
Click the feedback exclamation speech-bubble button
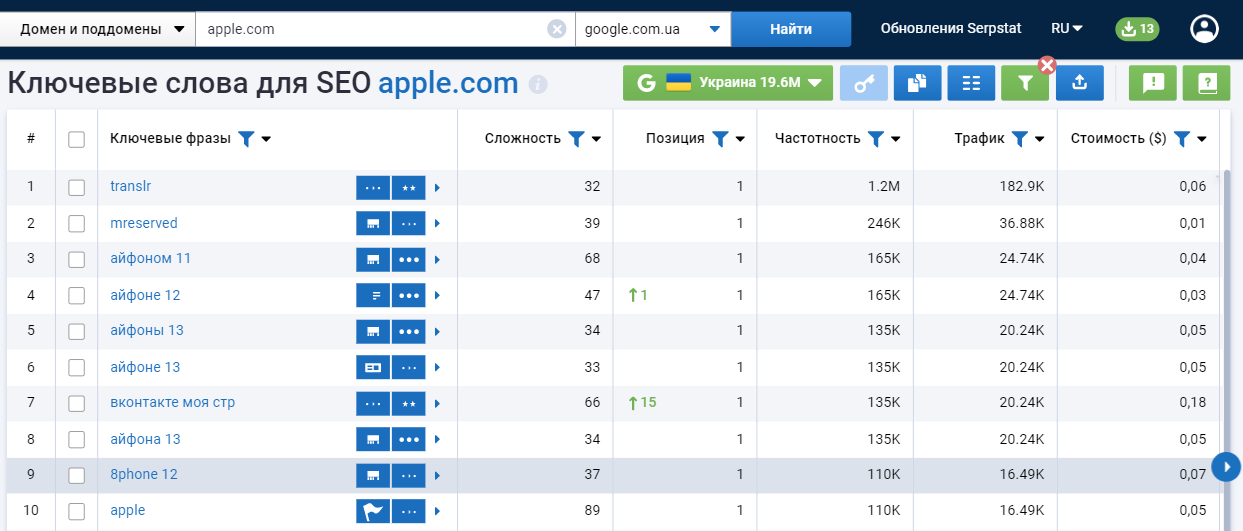pos(1153,83)
